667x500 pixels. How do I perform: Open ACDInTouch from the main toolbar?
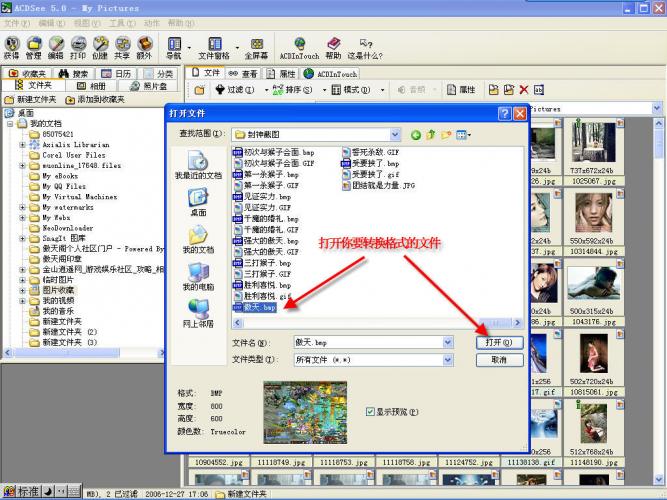tap(300, 47)
